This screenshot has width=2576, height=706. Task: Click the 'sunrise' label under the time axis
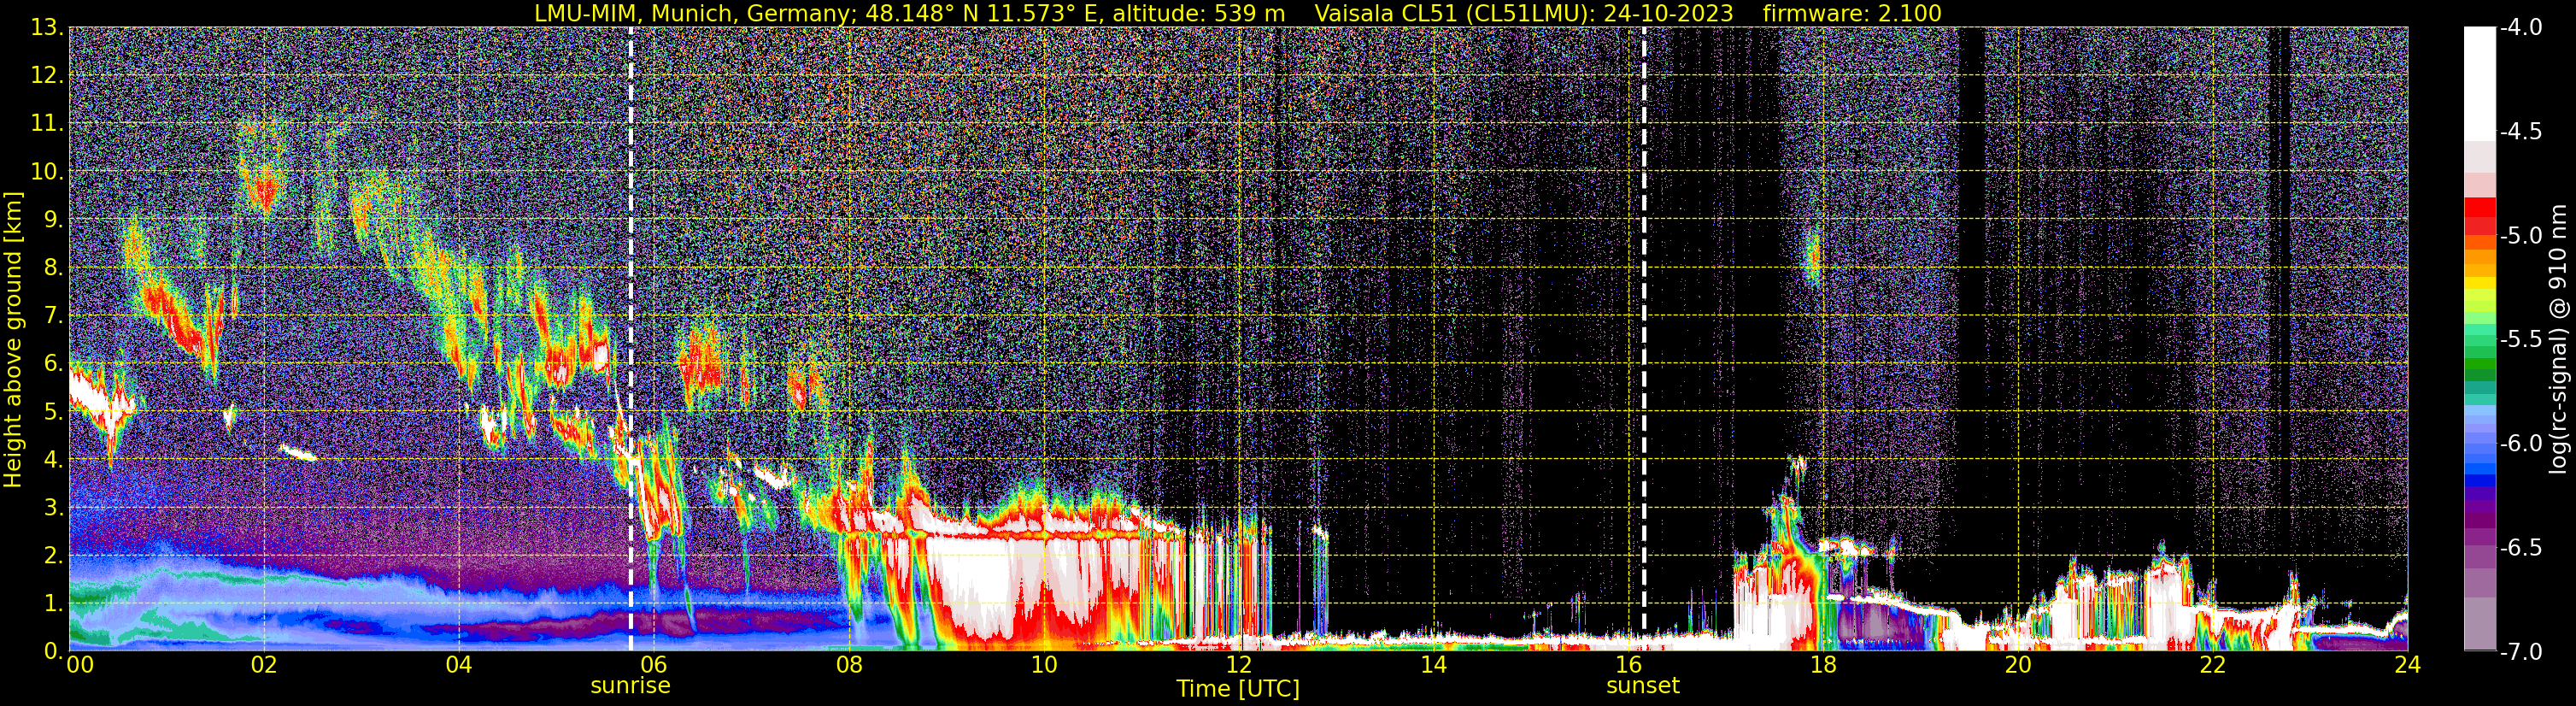point(630,686)
